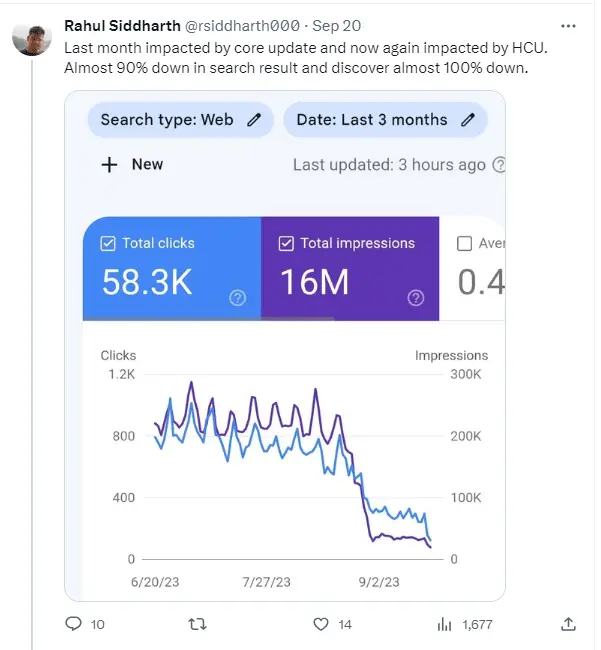Open Rahul Siddharth's profile name link
The width and height of the screenshot is (601, 650).
click(122, 26)
